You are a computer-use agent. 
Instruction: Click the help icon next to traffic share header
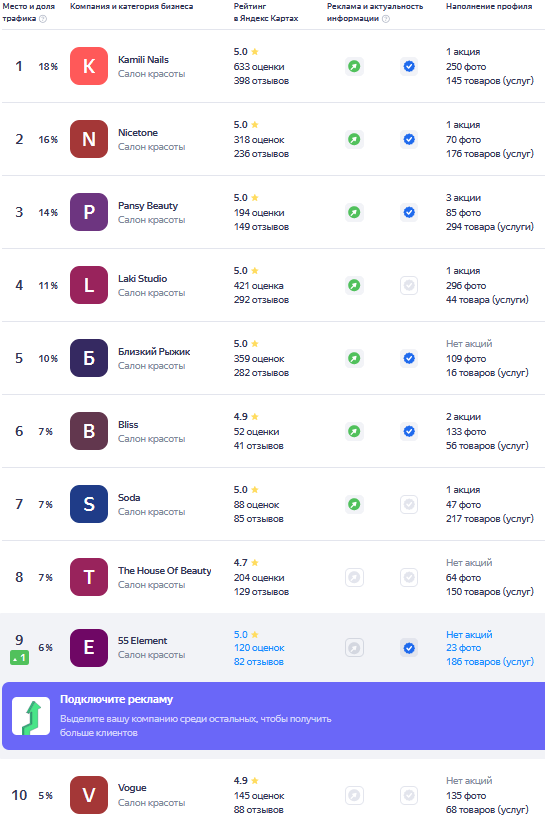point(43,18)
